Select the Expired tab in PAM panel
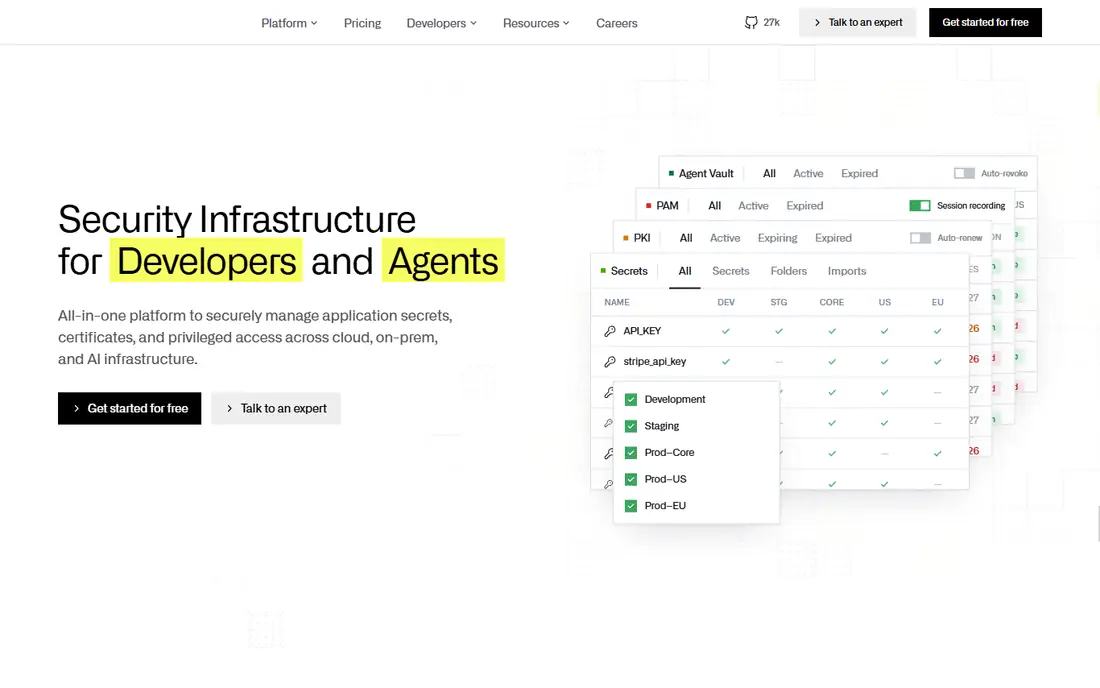The height and width of the screenshot is (688, 1100). 805,205
